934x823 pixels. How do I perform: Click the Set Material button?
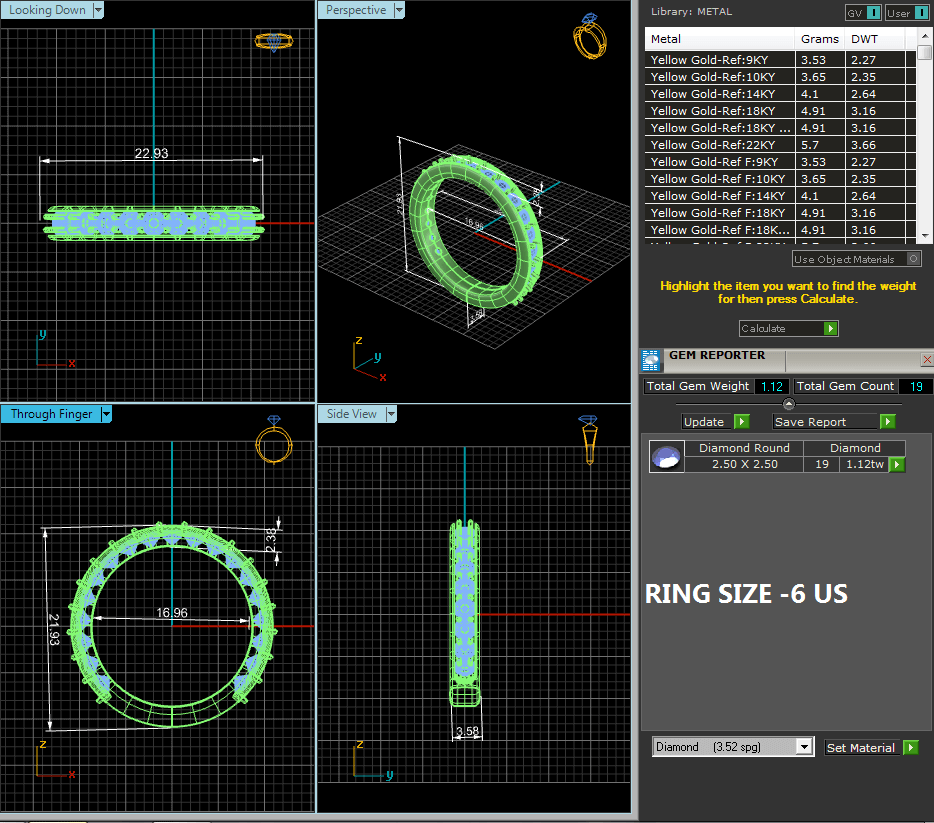[860, 748]
